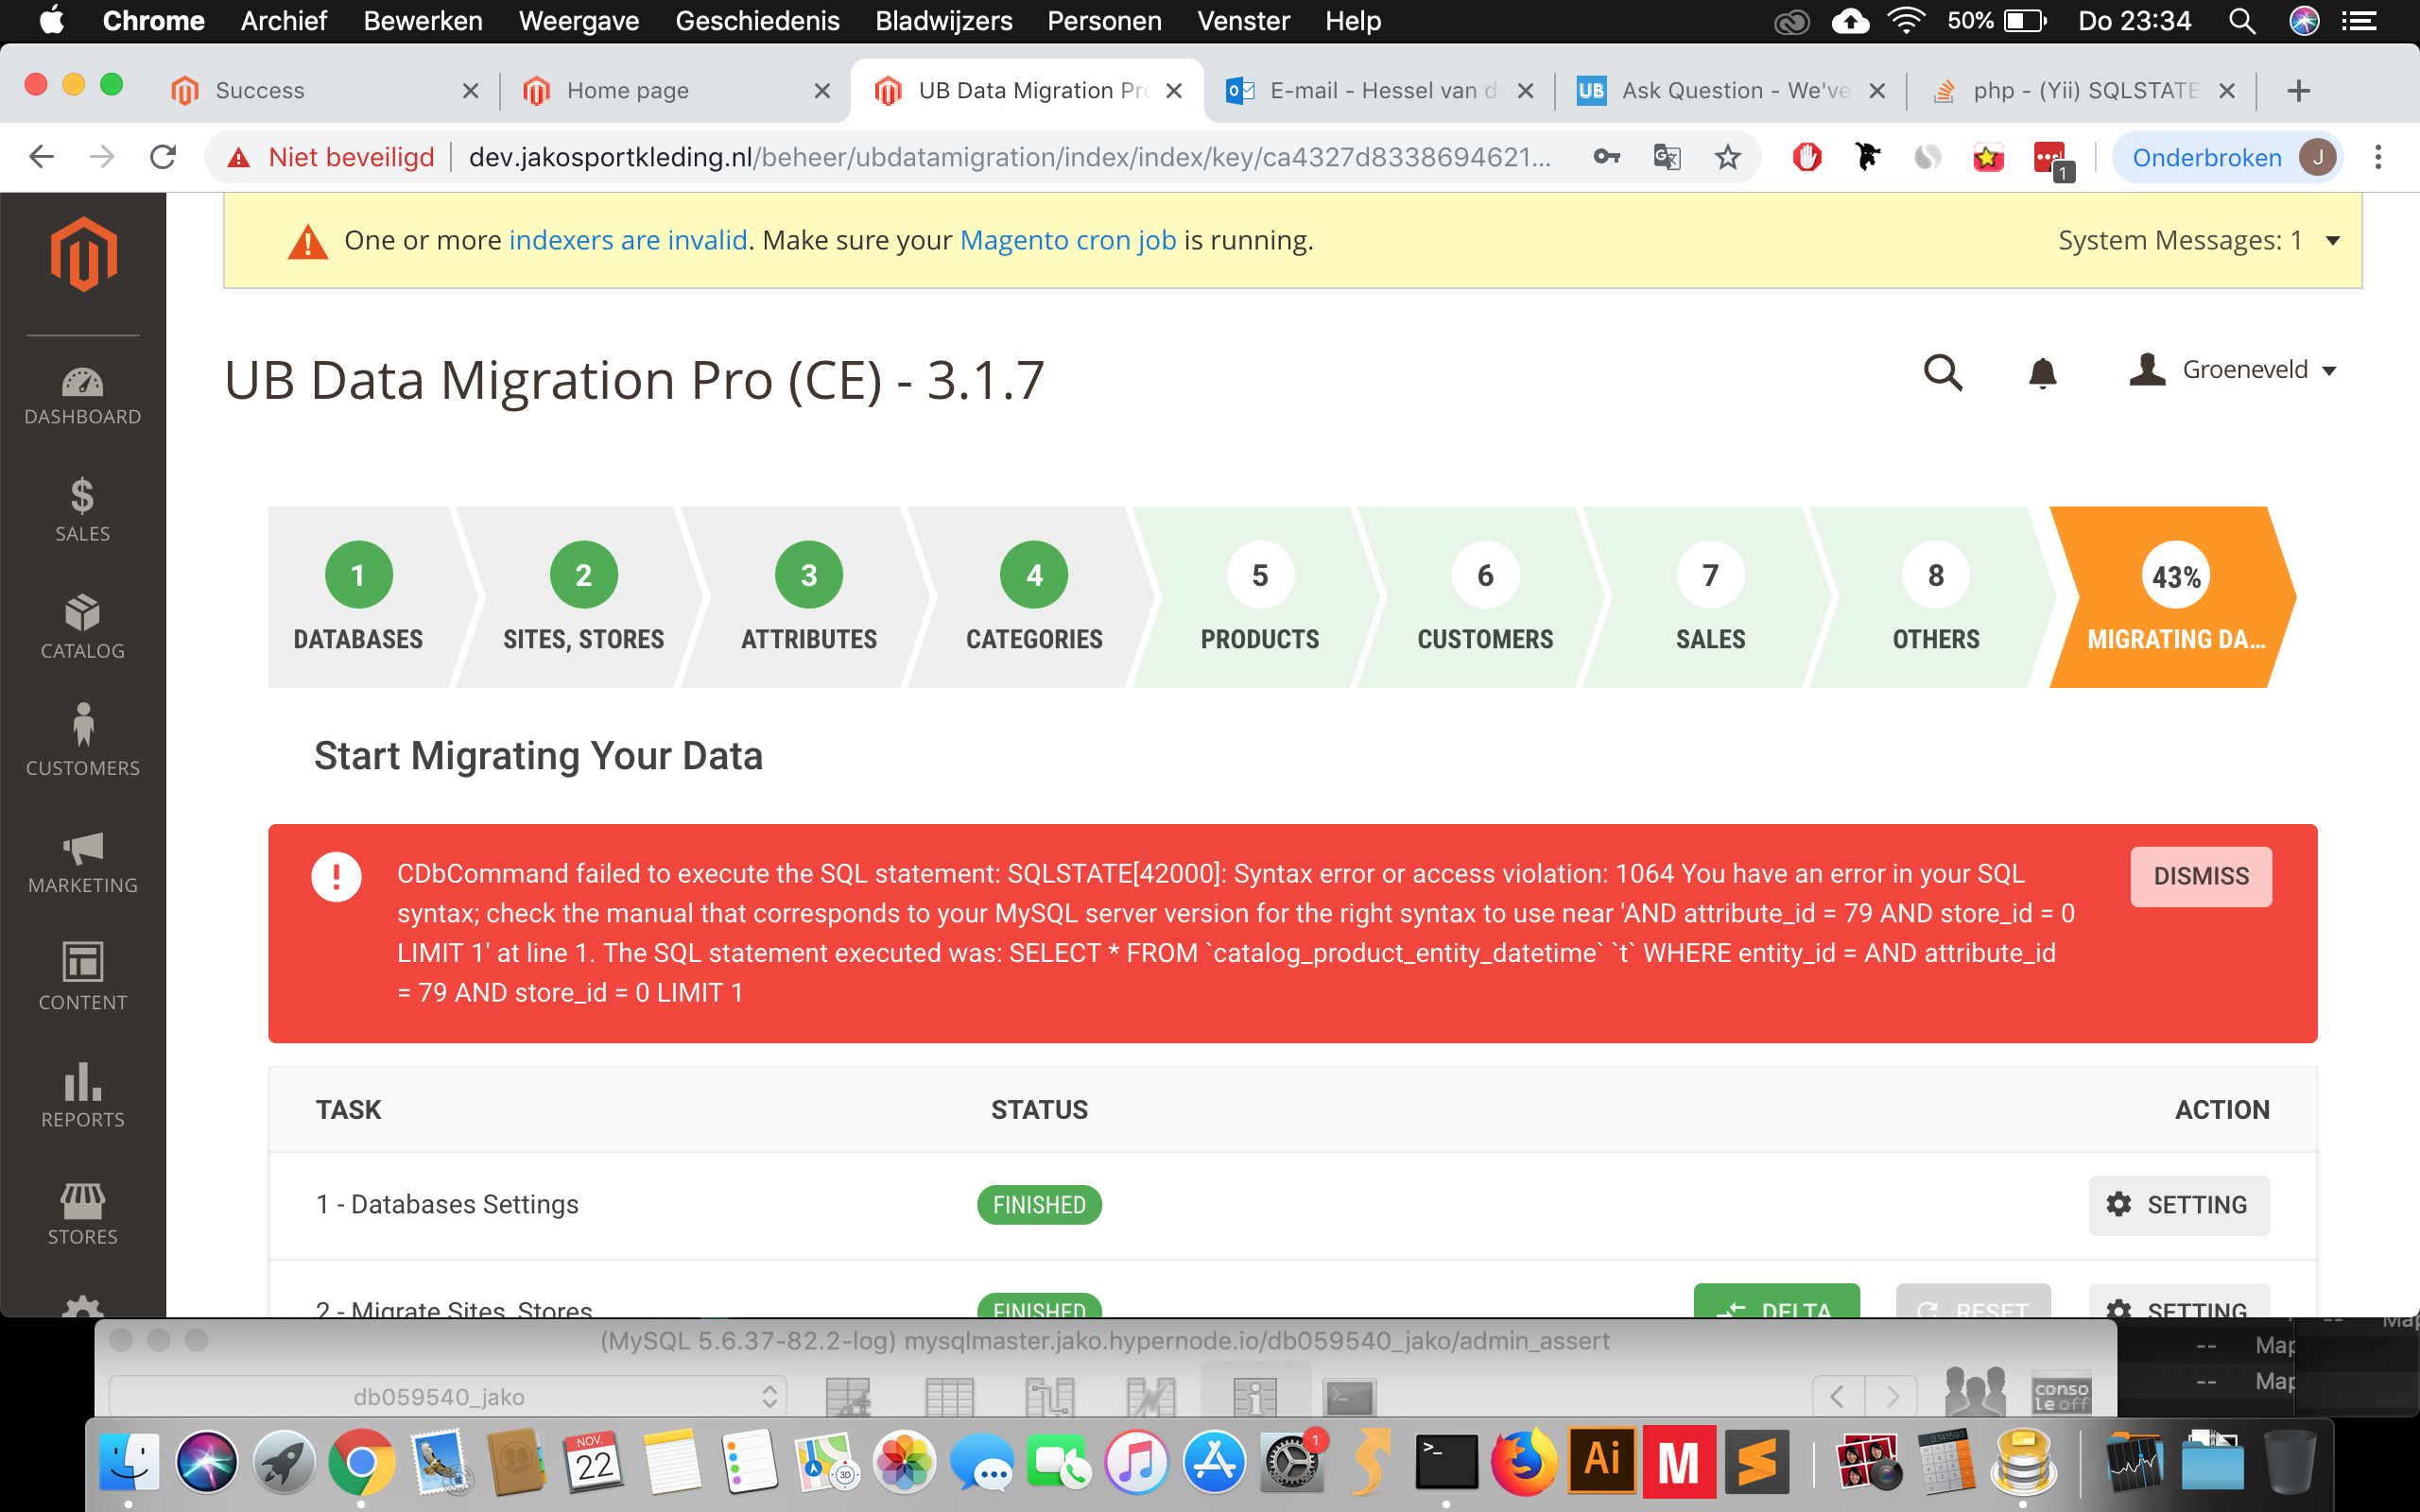The width and height of the screenshot is (2420, 1512).
Task: Open a new Chrome tab
Action: (2298, 91)
